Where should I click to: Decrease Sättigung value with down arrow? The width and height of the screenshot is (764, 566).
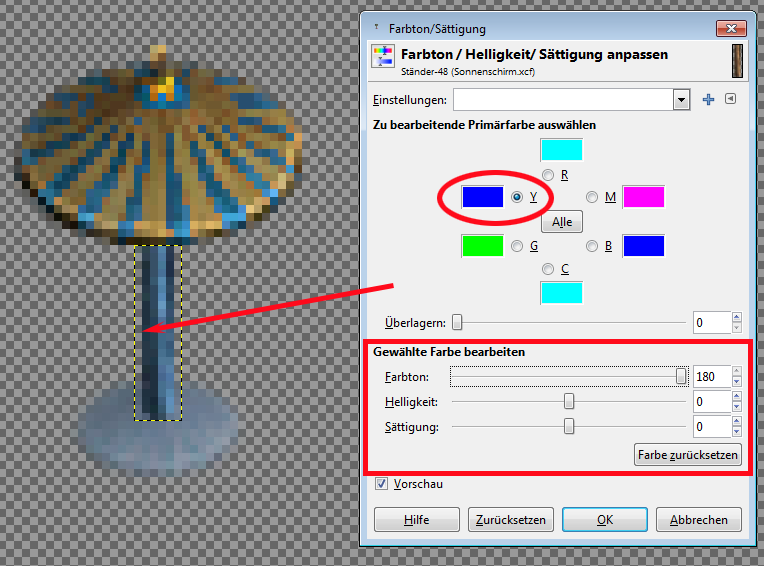pyautogui.click(x=737, y=432)
